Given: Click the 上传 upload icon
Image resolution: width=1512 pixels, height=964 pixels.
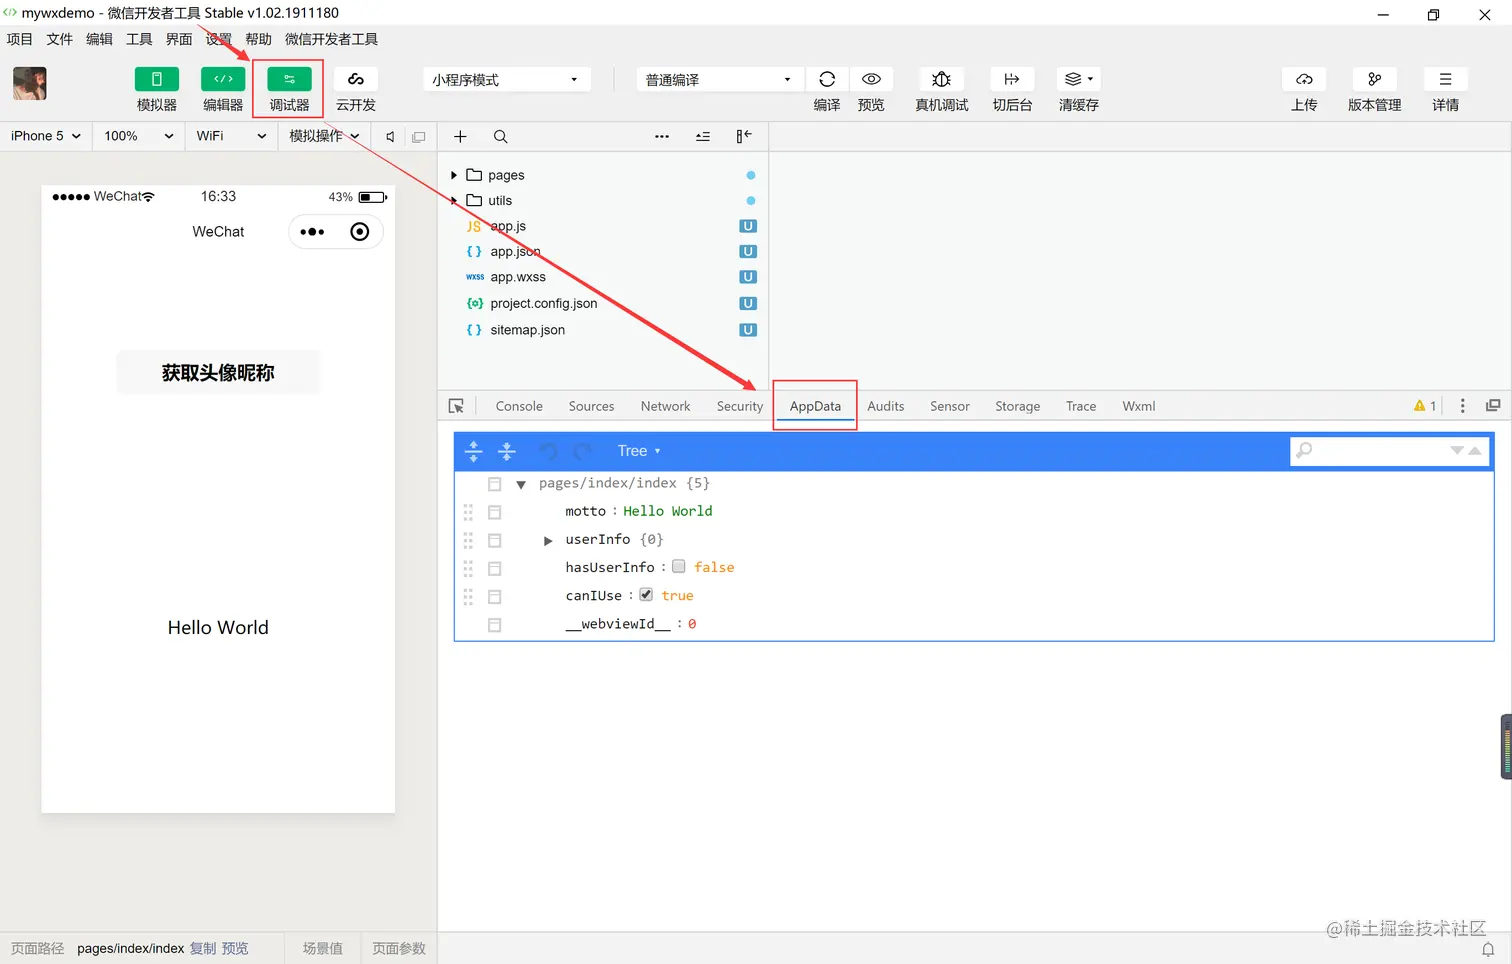Looking at the screenshot, I should 1304,79.
